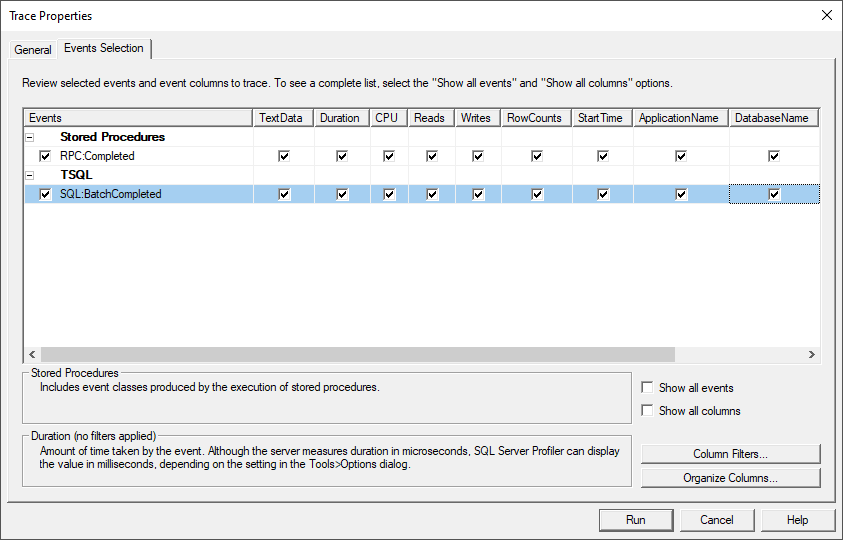Image resolution: width=843 pixels, height=540 pixels.
Task: Toggle Writes for RPC:Completed
Action: point(478,156)
